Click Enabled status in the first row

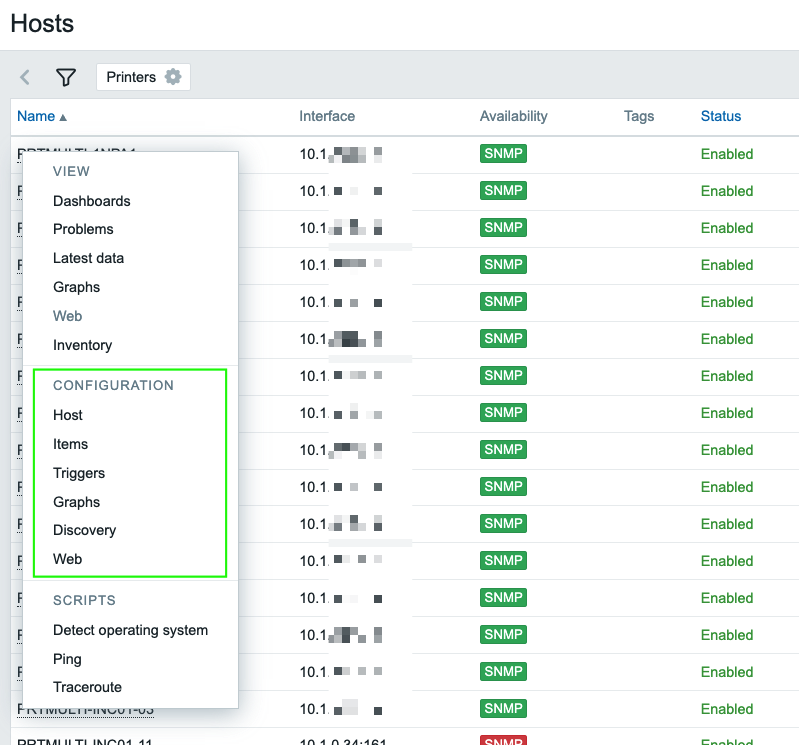point(726,154)
